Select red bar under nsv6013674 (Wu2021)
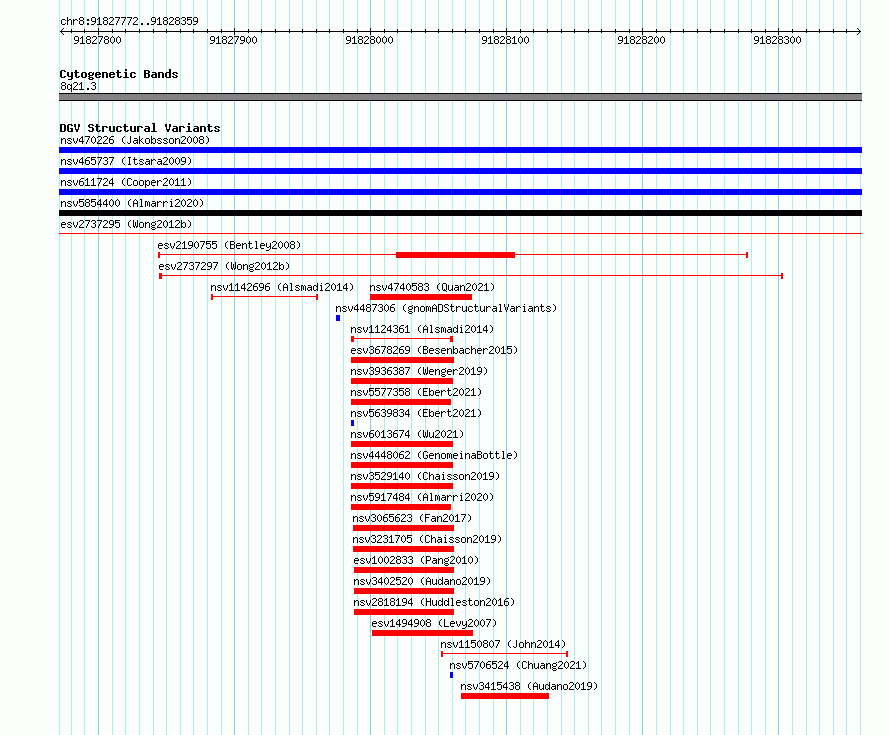Image resolution: width=890 pixels, height=735 pixels. click(402, 444)
